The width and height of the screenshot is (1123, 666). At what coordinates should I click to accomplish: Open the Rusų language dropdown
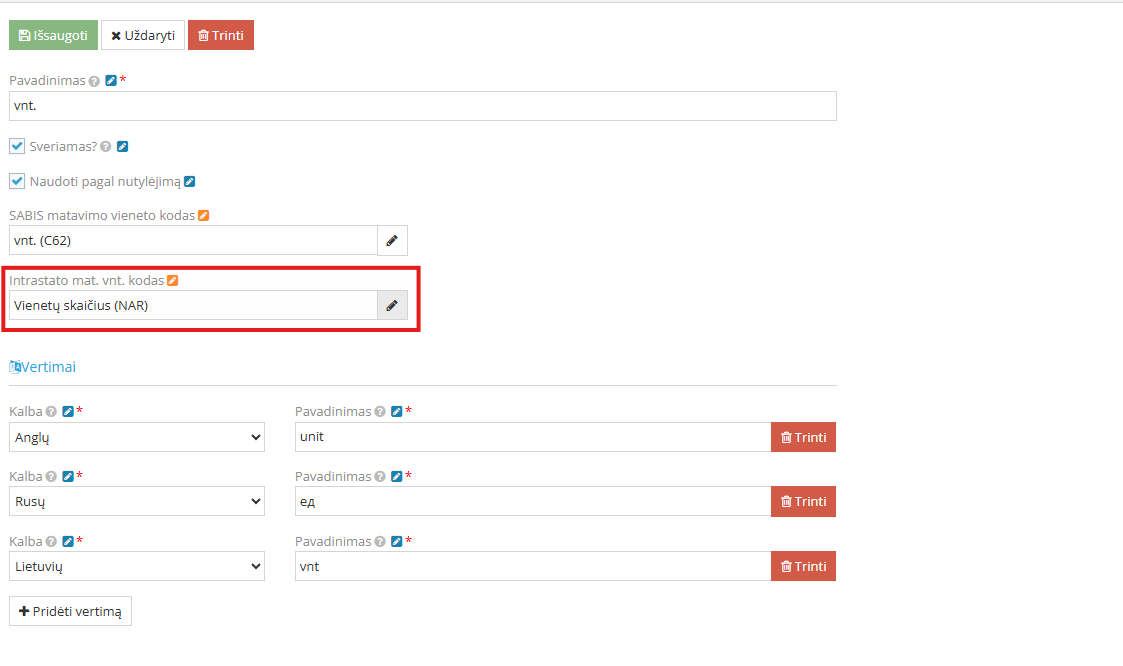click(137, 501)
